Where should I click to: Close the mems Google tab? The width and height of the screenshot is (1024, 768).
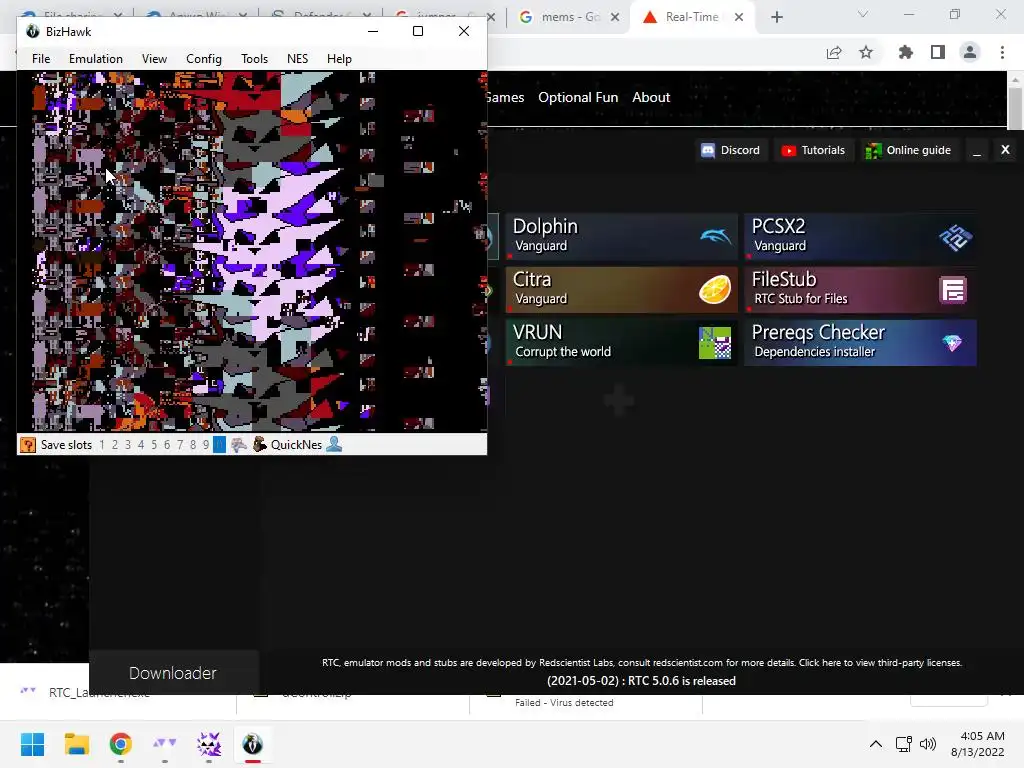click(615, 17)
